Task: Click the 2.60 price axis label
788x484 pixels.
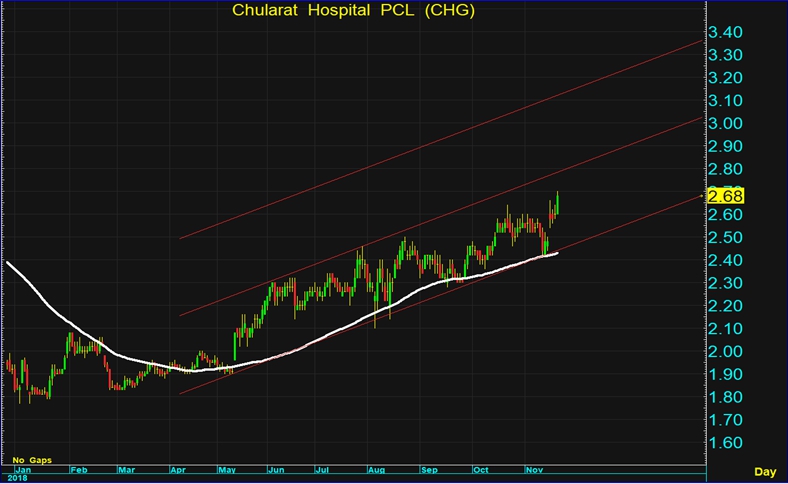Action: point(725,215)
